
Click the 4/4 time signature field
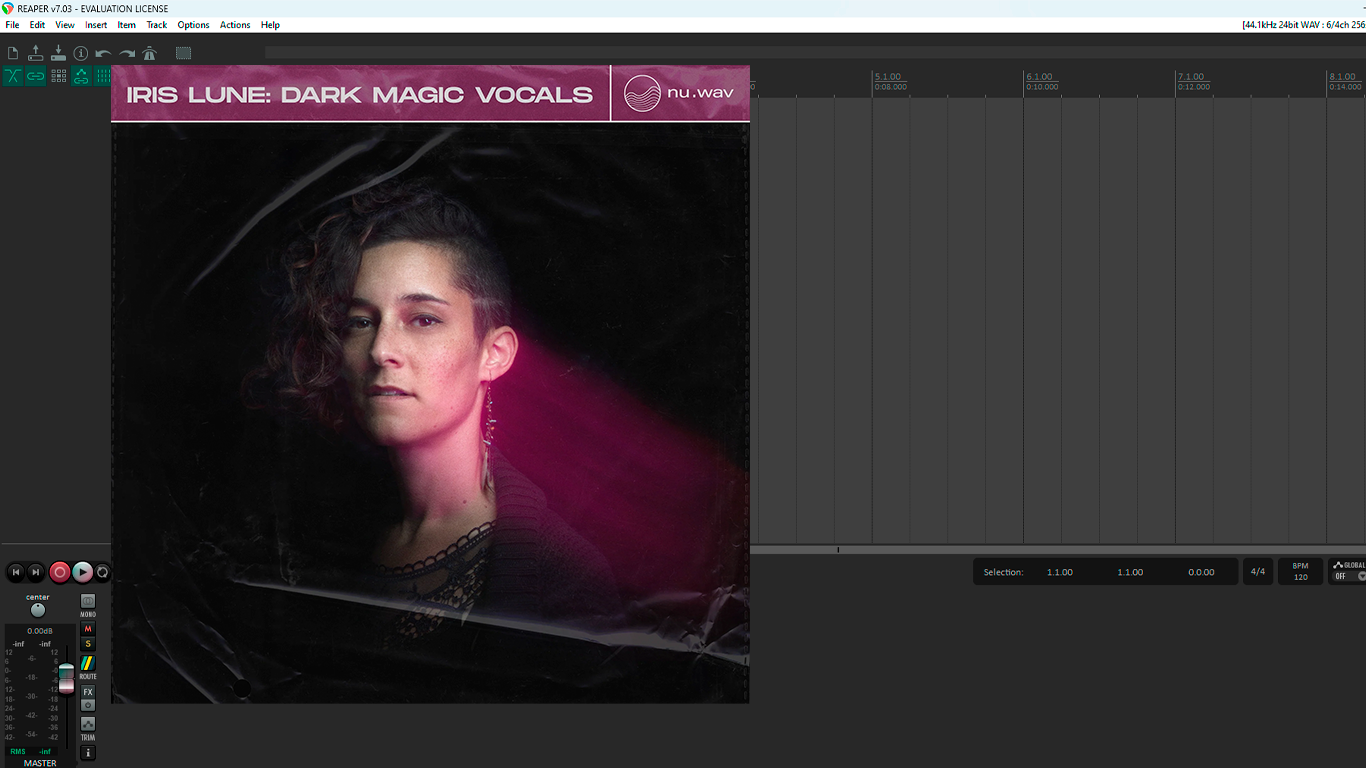coord(1258,572)
